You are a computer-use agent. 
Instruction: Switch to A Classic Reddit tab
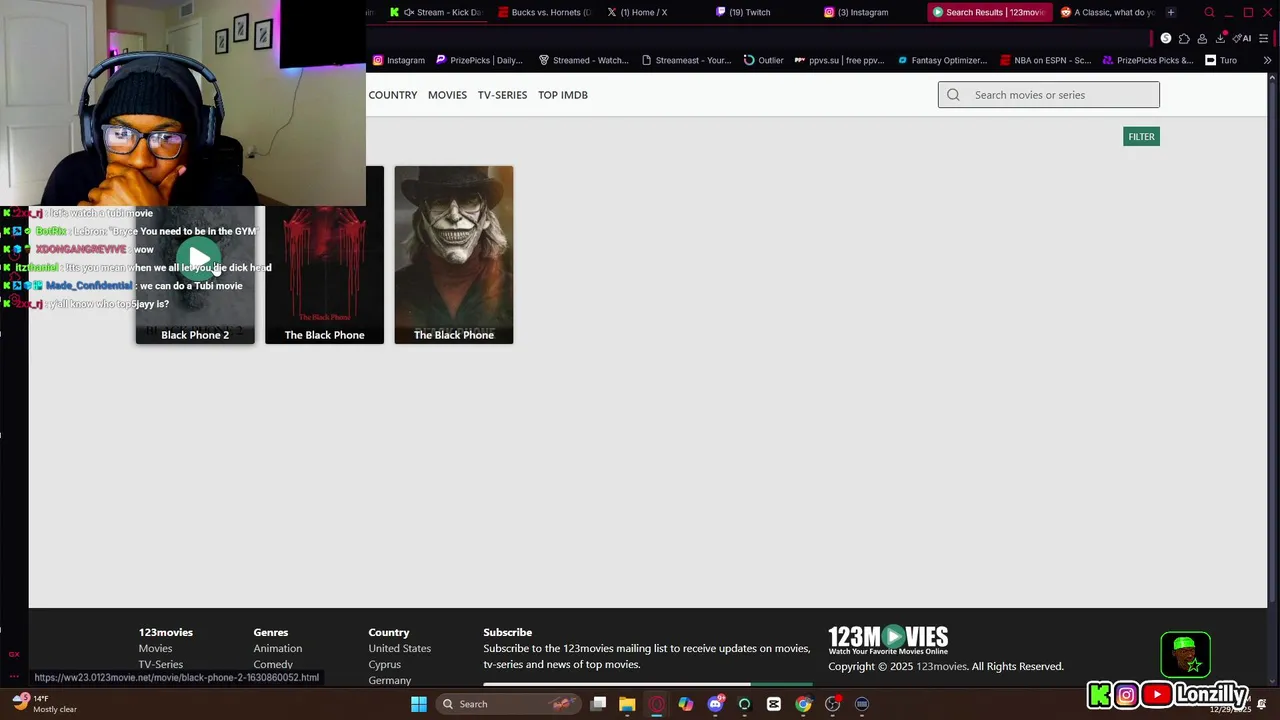pyautogui.click(x=1107, y=12)
